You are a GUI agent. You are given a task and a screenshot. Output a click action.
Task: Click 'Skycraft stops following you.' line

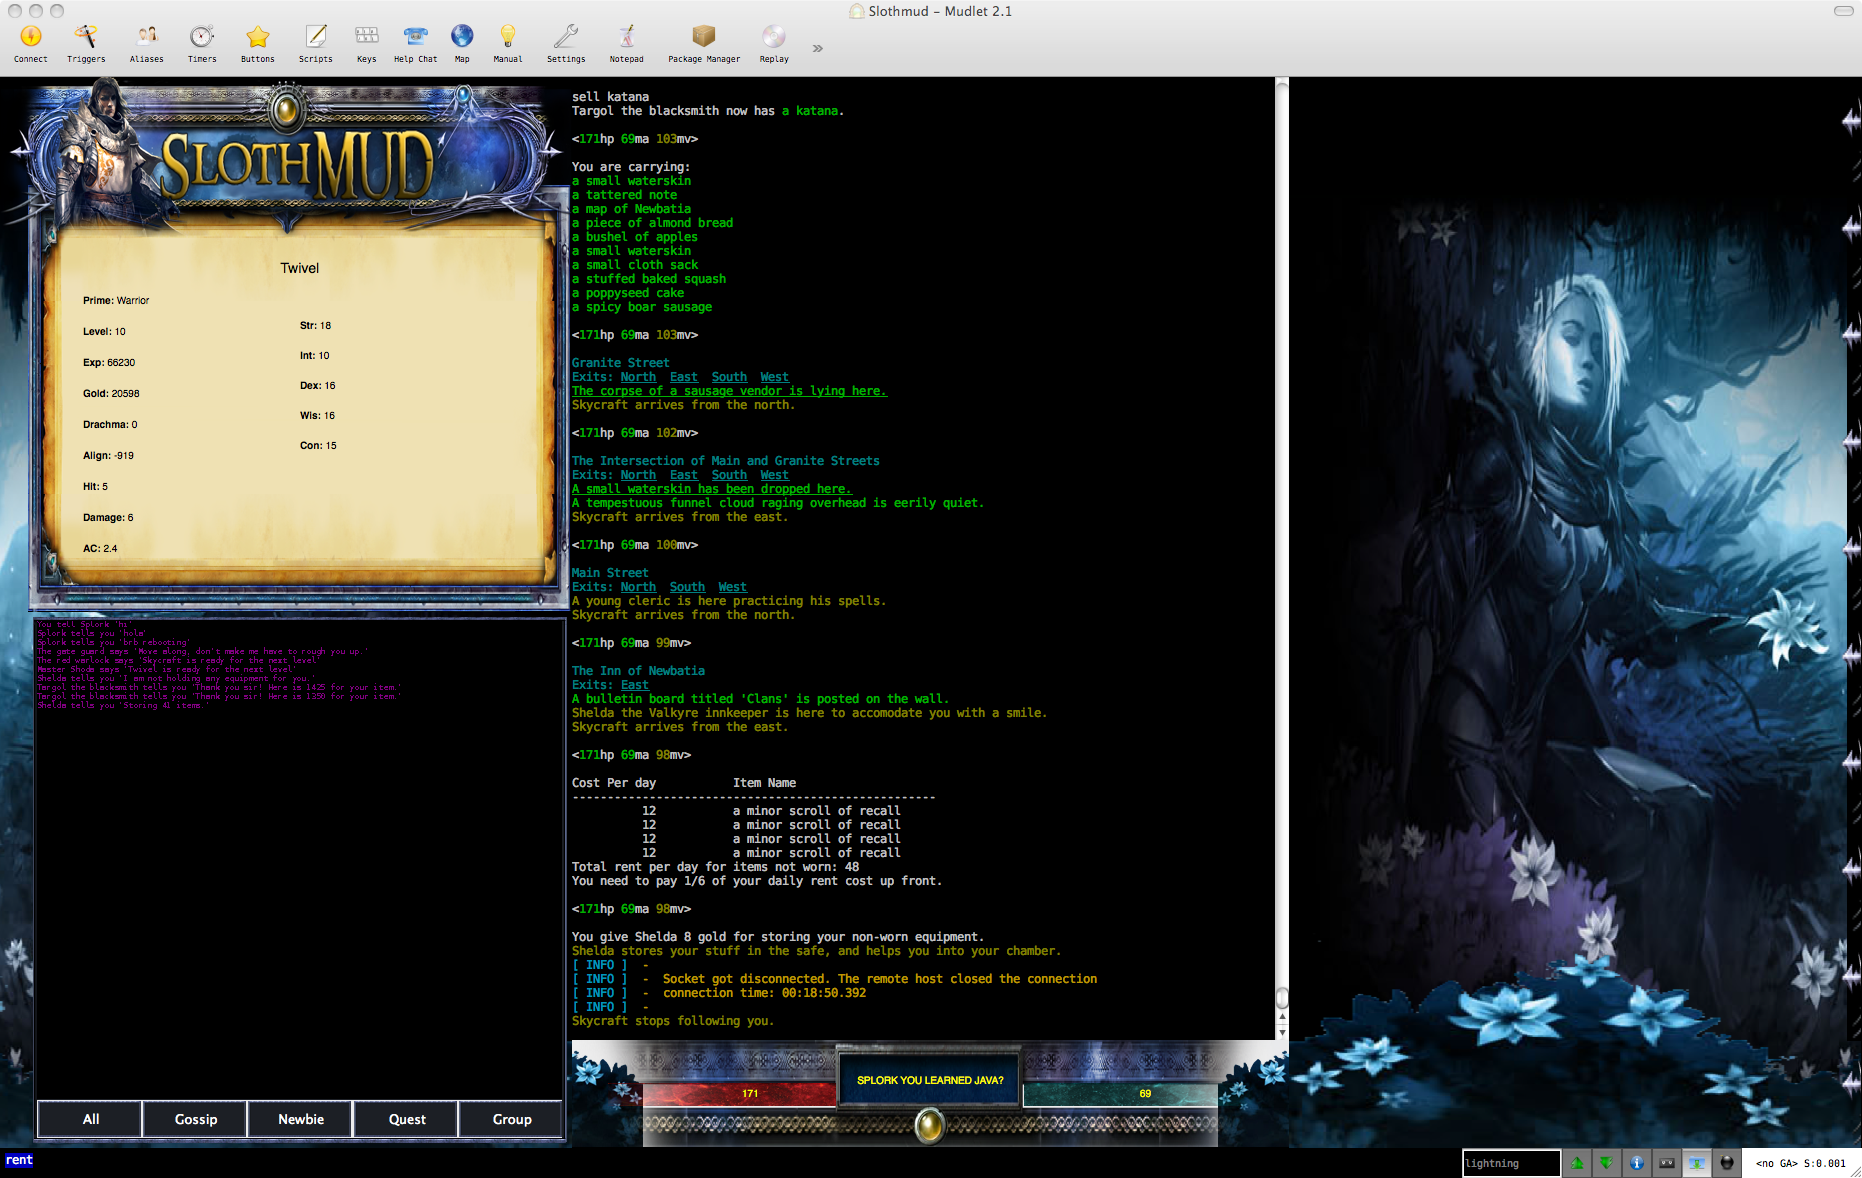pos(673,1021)
